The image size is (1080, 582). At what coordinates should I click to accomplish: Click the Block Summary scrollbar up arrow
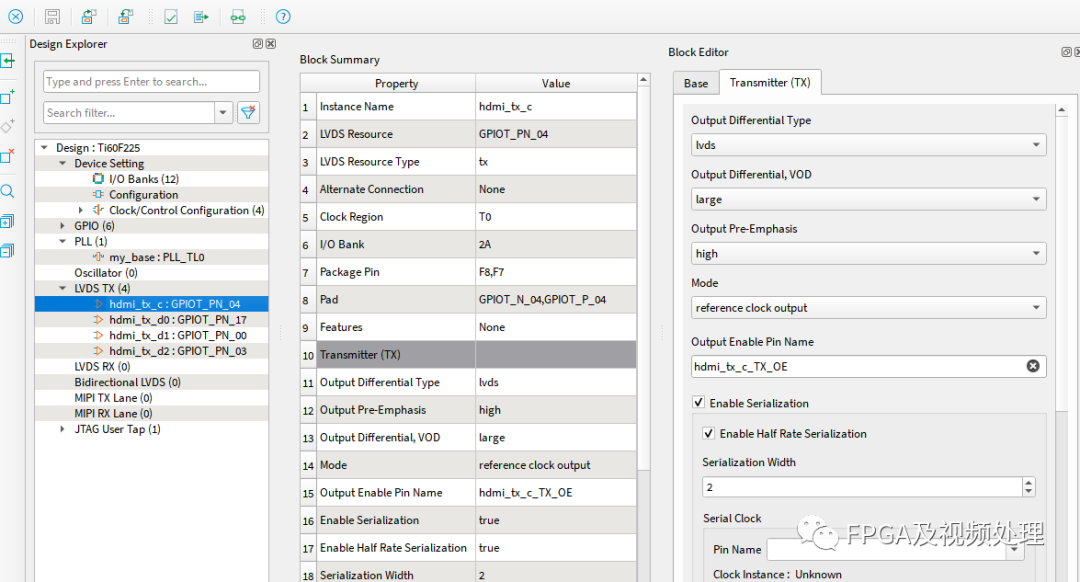(x=643, y=80)
